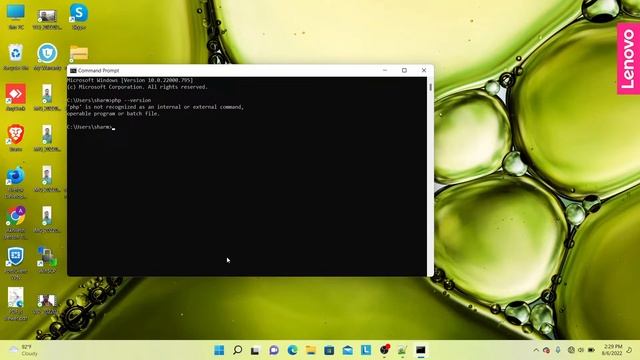Screen dimensions: 640x360
Task: Launch Microsoft Edge from the taskbar
Action: coord(292,350)
